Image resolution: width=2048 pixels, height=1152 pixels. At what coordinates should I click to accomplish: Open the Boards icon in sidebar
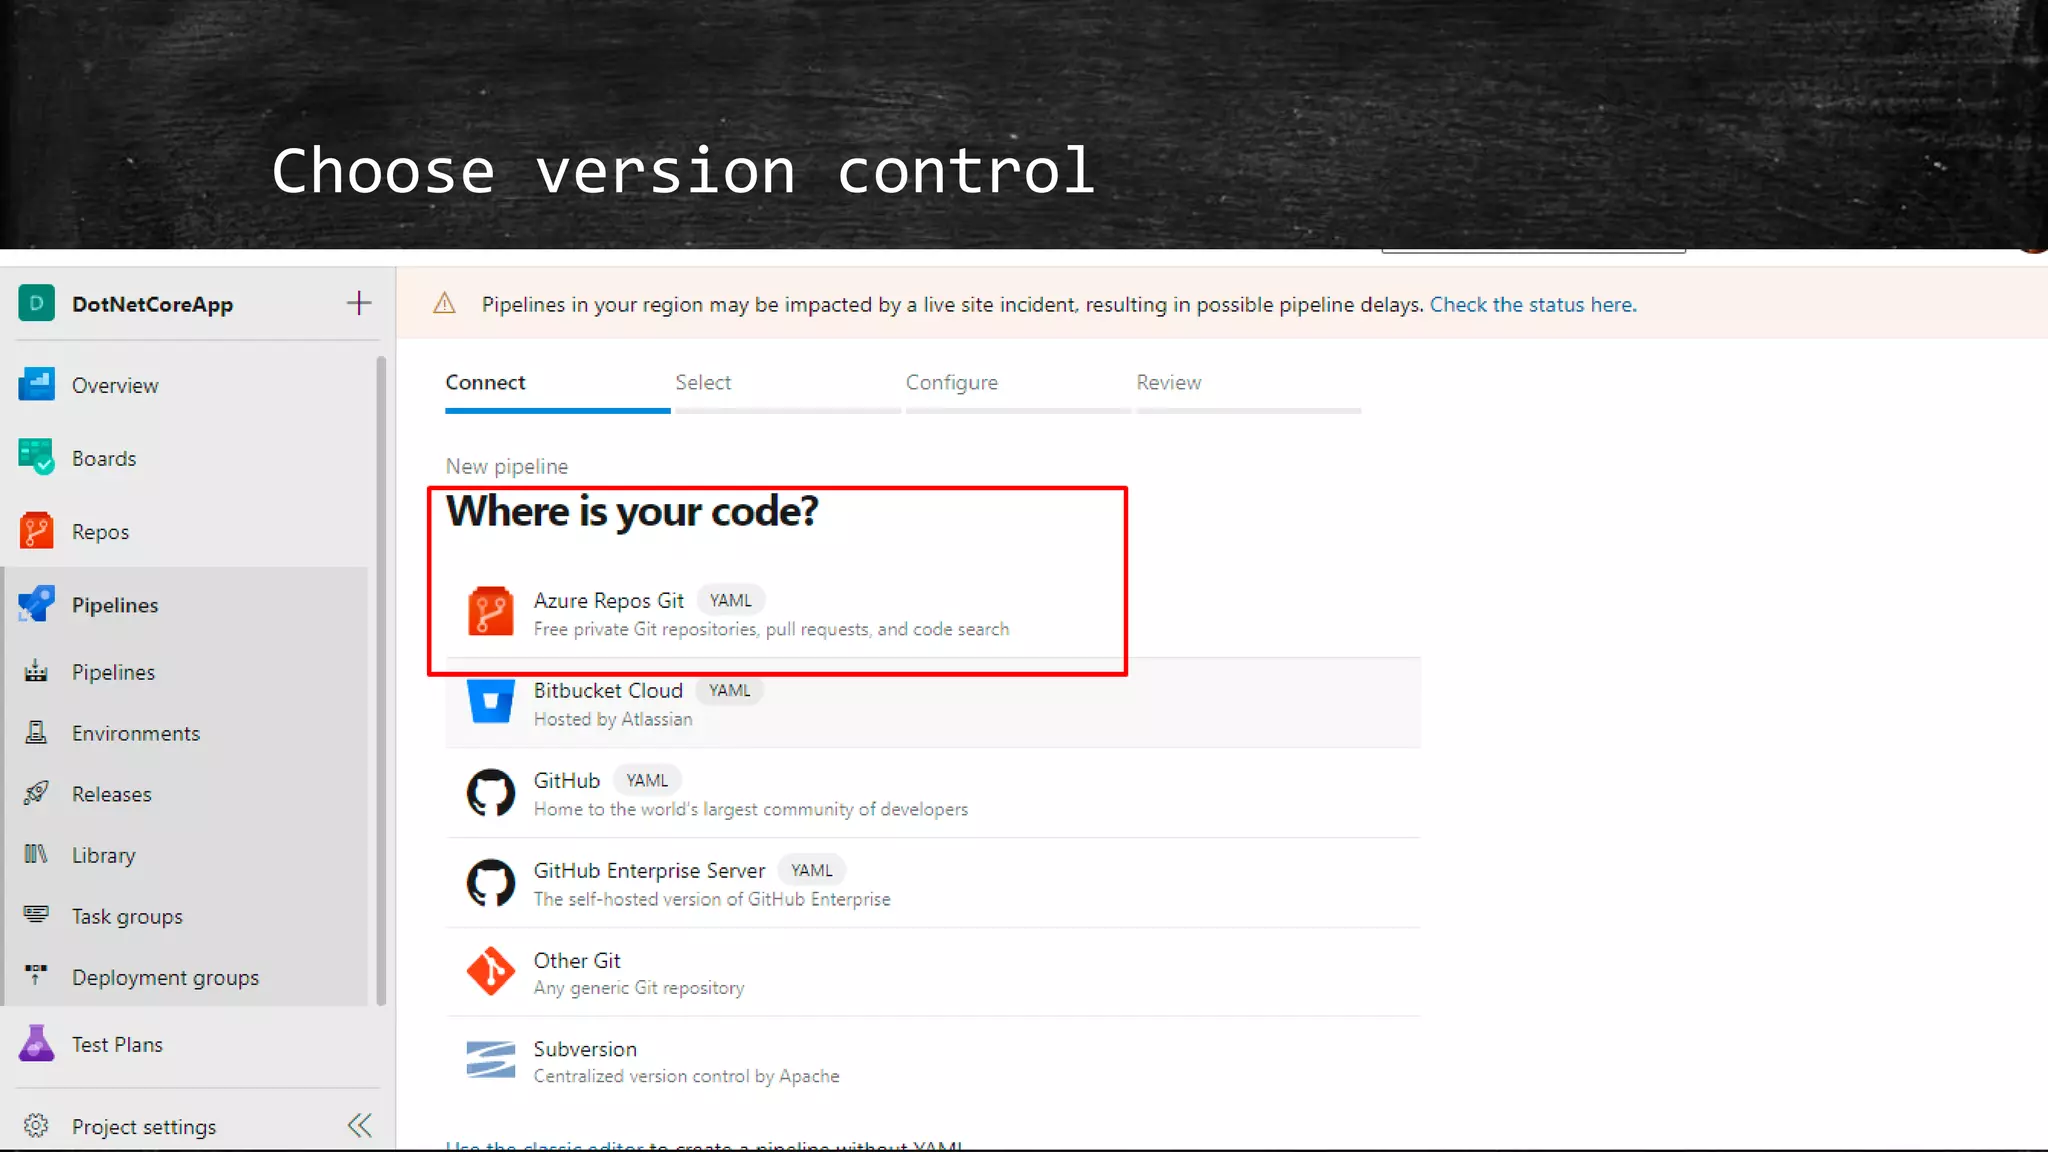[x=36, y=457]
